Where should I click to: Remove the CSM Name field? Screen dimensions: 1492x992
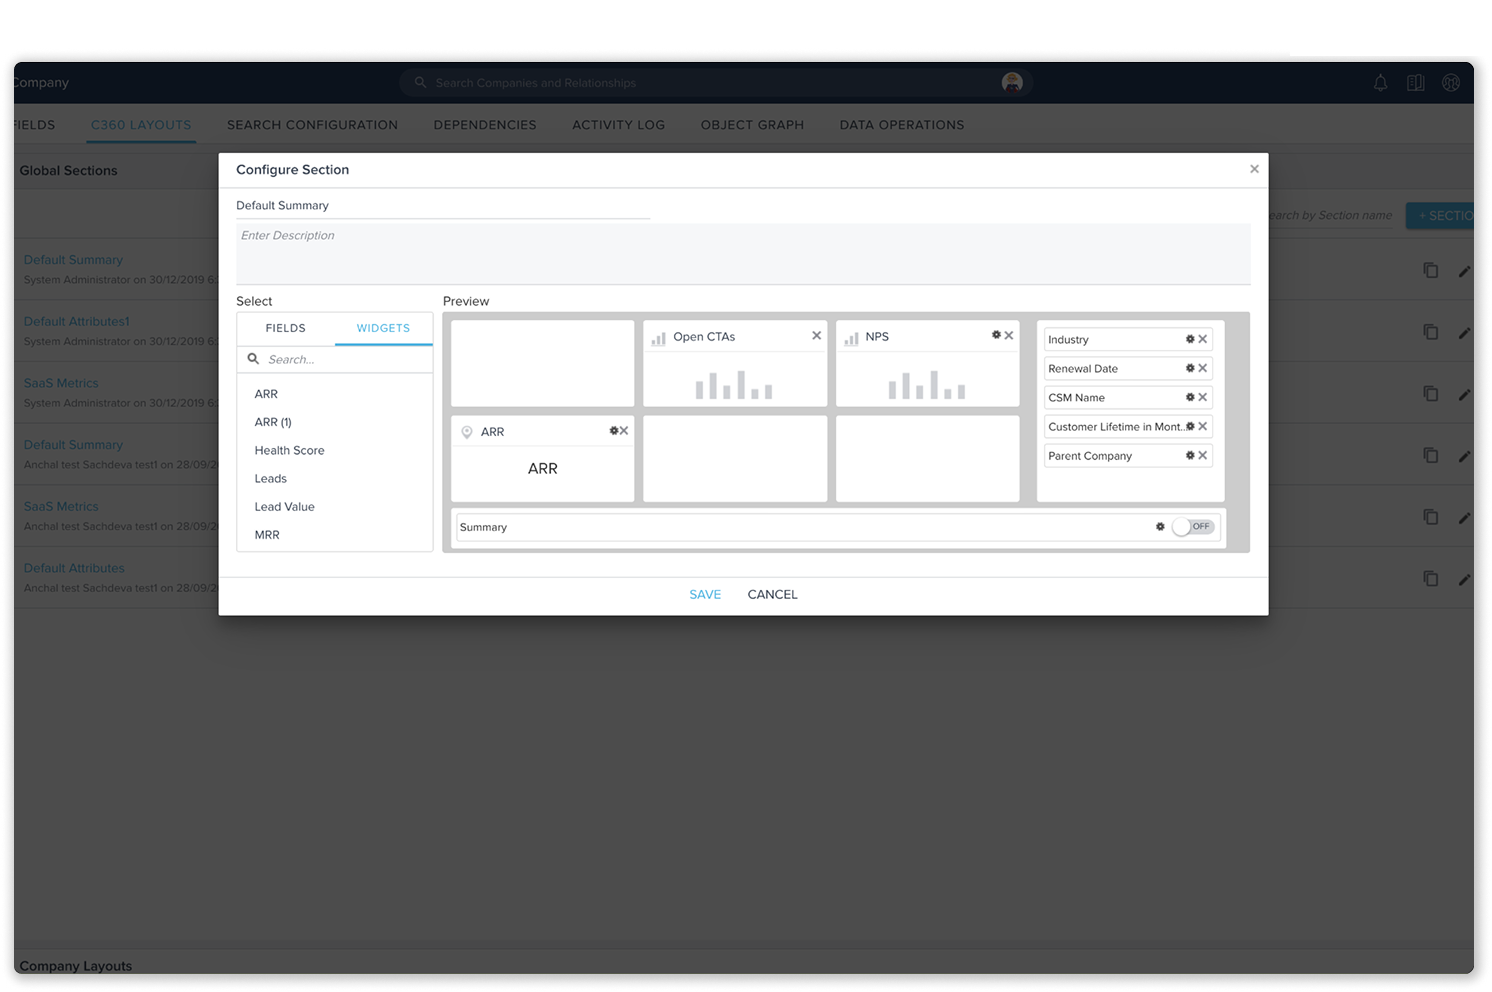(1203, 397)
